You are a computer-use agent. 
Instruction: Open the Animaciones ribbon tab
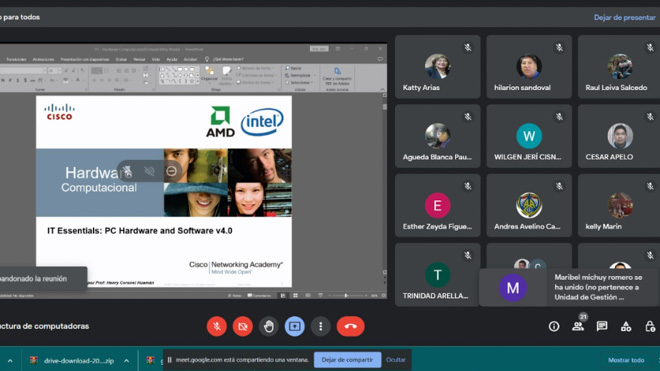[43, 59]
